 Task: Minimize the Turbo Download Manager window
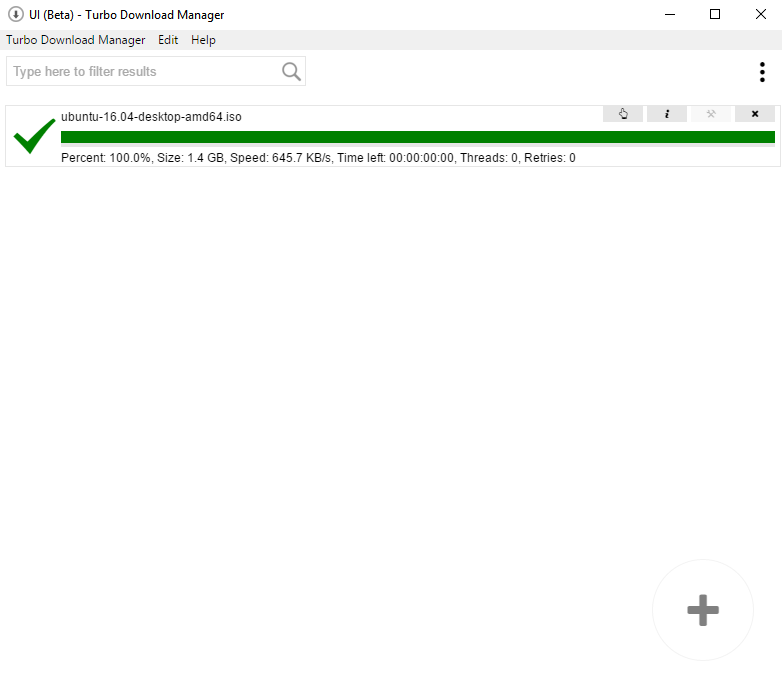(x=670, y=14)
